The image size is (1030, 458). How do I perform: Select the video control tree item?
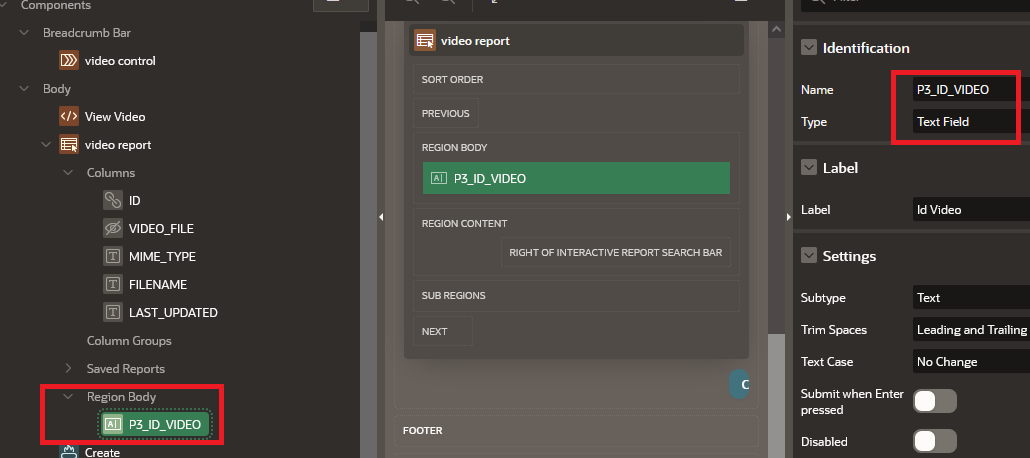click(120, 60)
